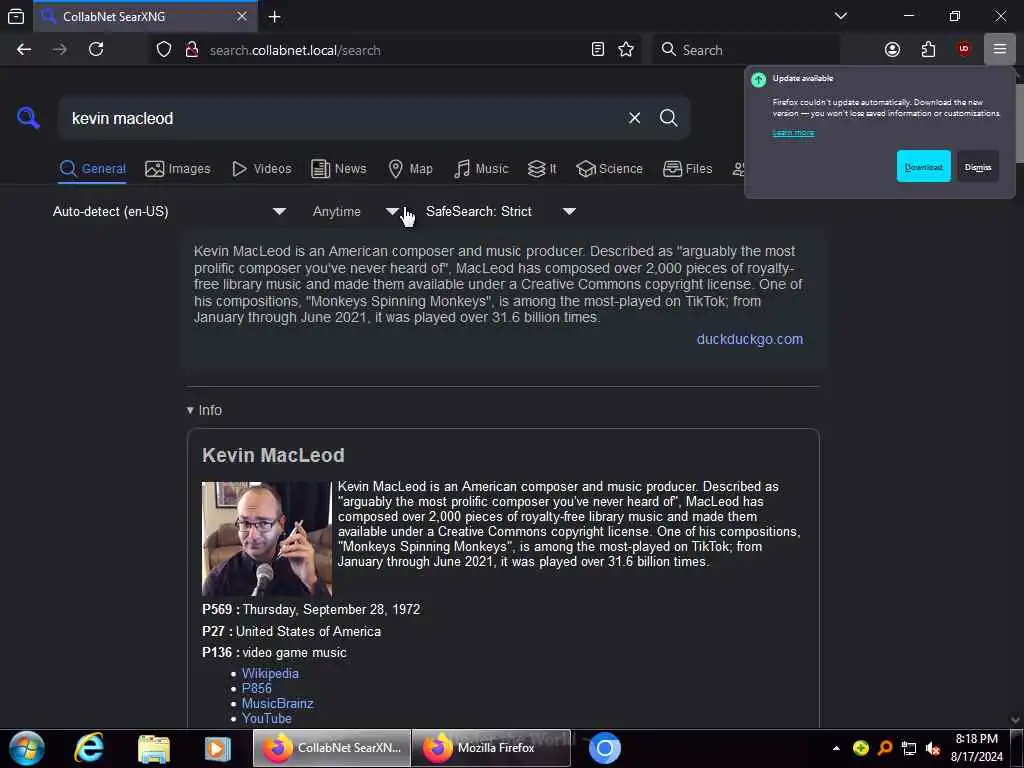The height and width of the screenshot is (768, 1024).
Task: Go back with the browser back arrow
Action: point(24,50)
